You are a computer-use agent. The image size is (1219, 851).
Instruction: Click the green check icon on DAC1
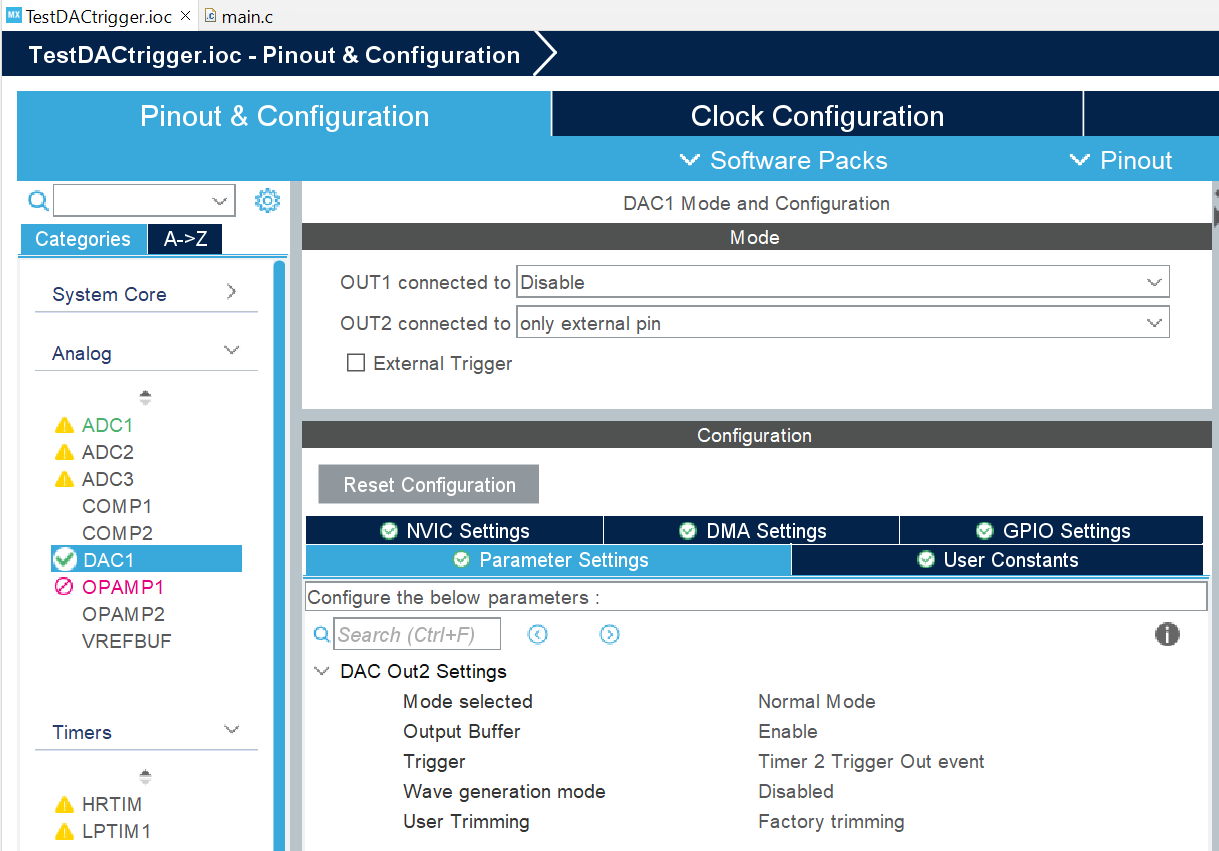63,558
